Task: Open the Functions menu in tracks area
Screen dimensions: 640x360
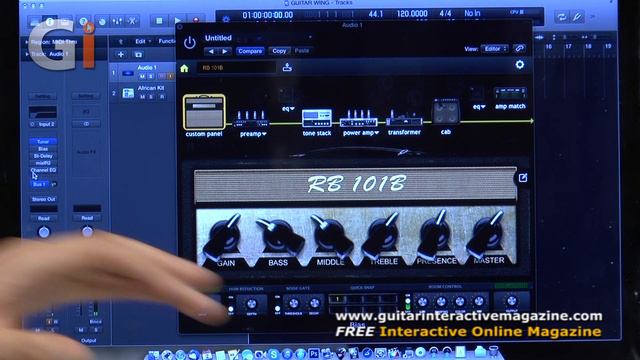Action: [x=167, y=41]
